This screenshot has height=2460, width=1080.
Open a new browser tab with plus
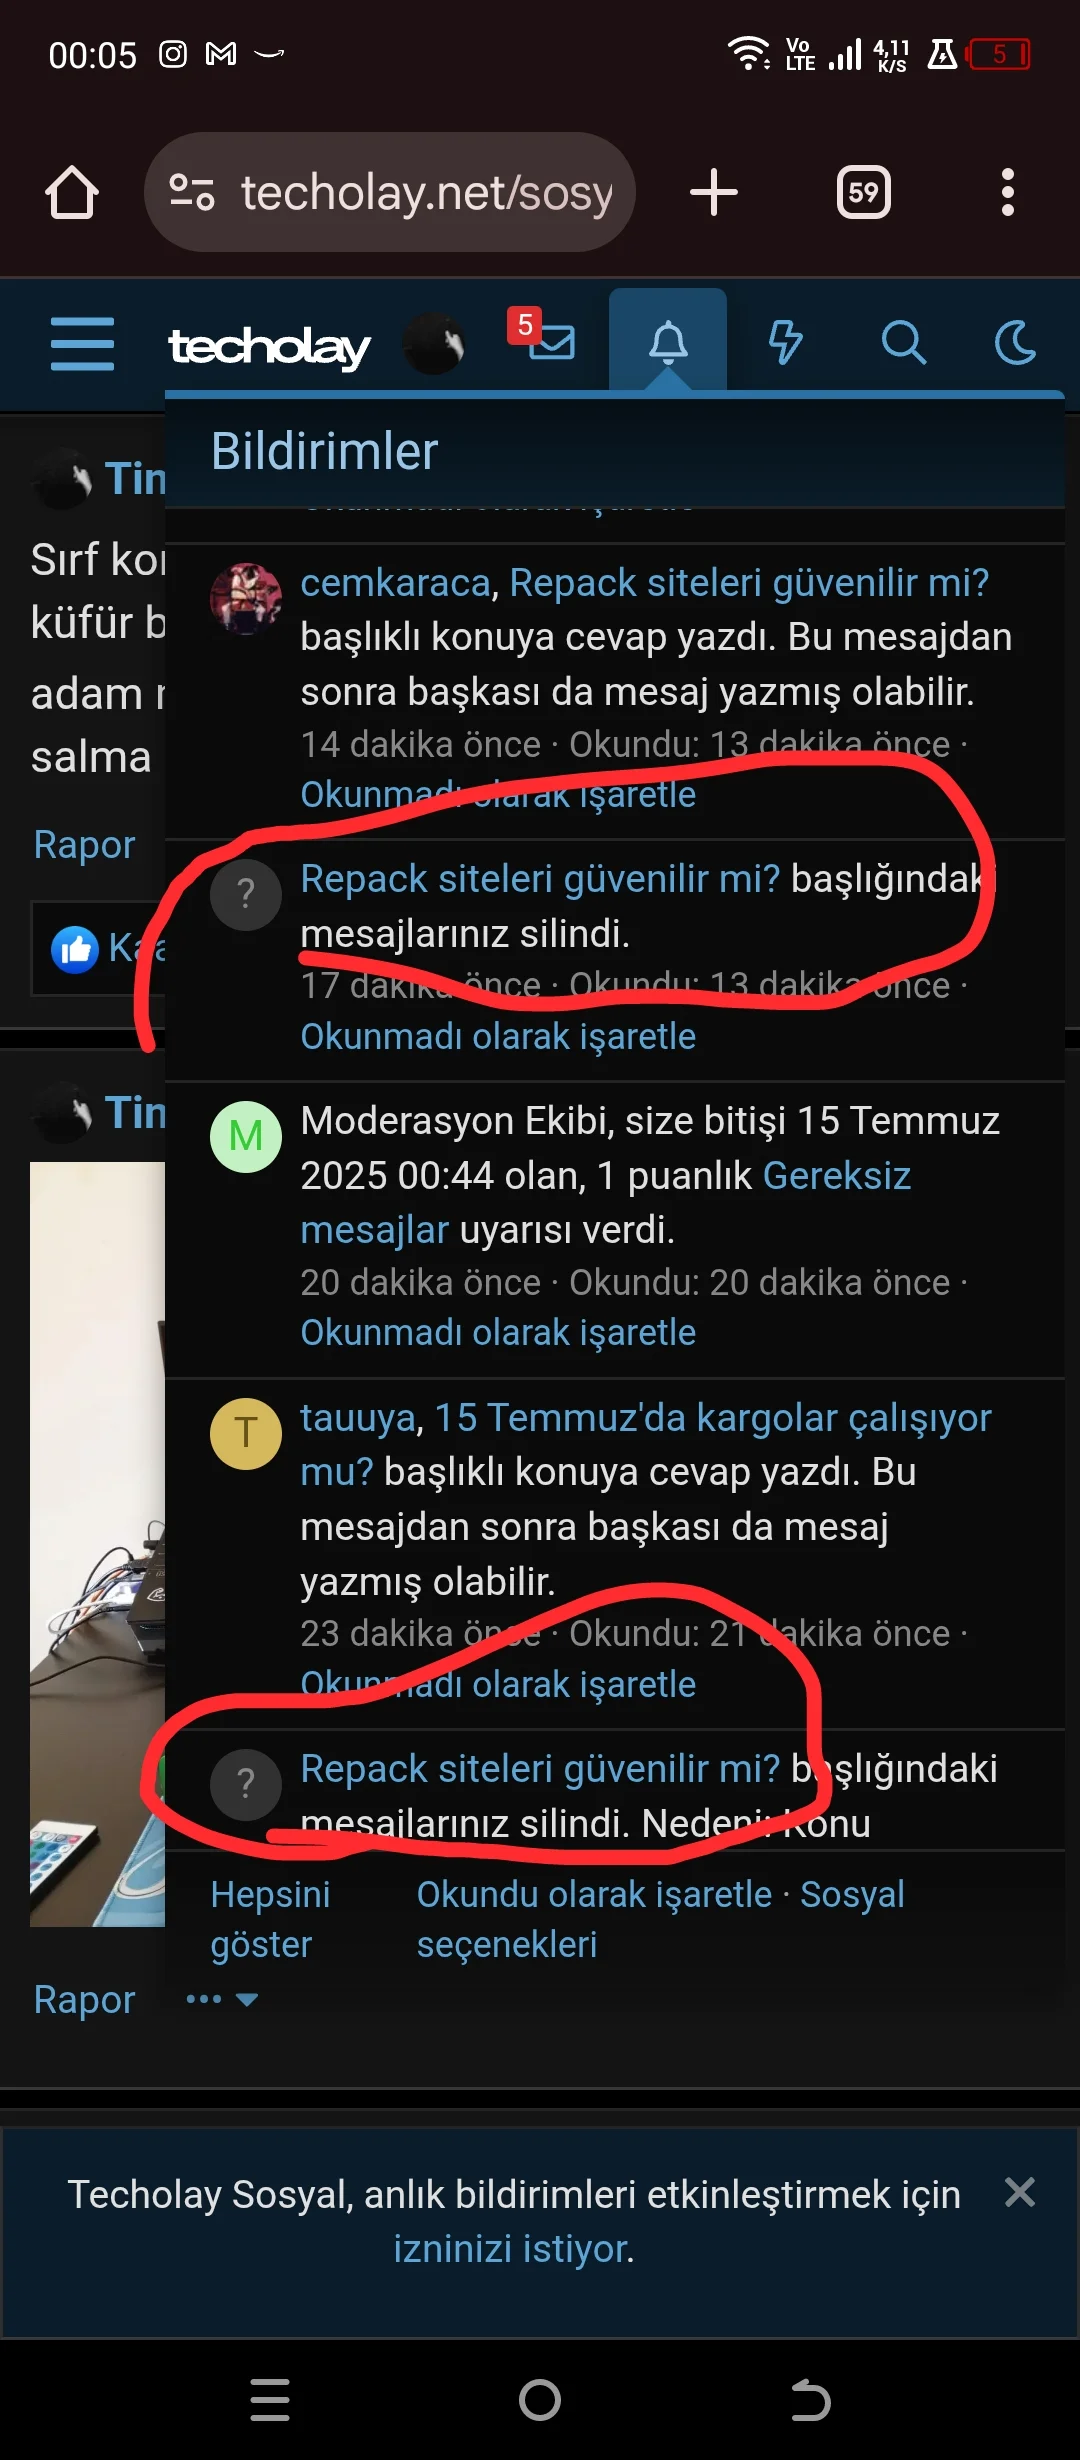tap(714, 192)
